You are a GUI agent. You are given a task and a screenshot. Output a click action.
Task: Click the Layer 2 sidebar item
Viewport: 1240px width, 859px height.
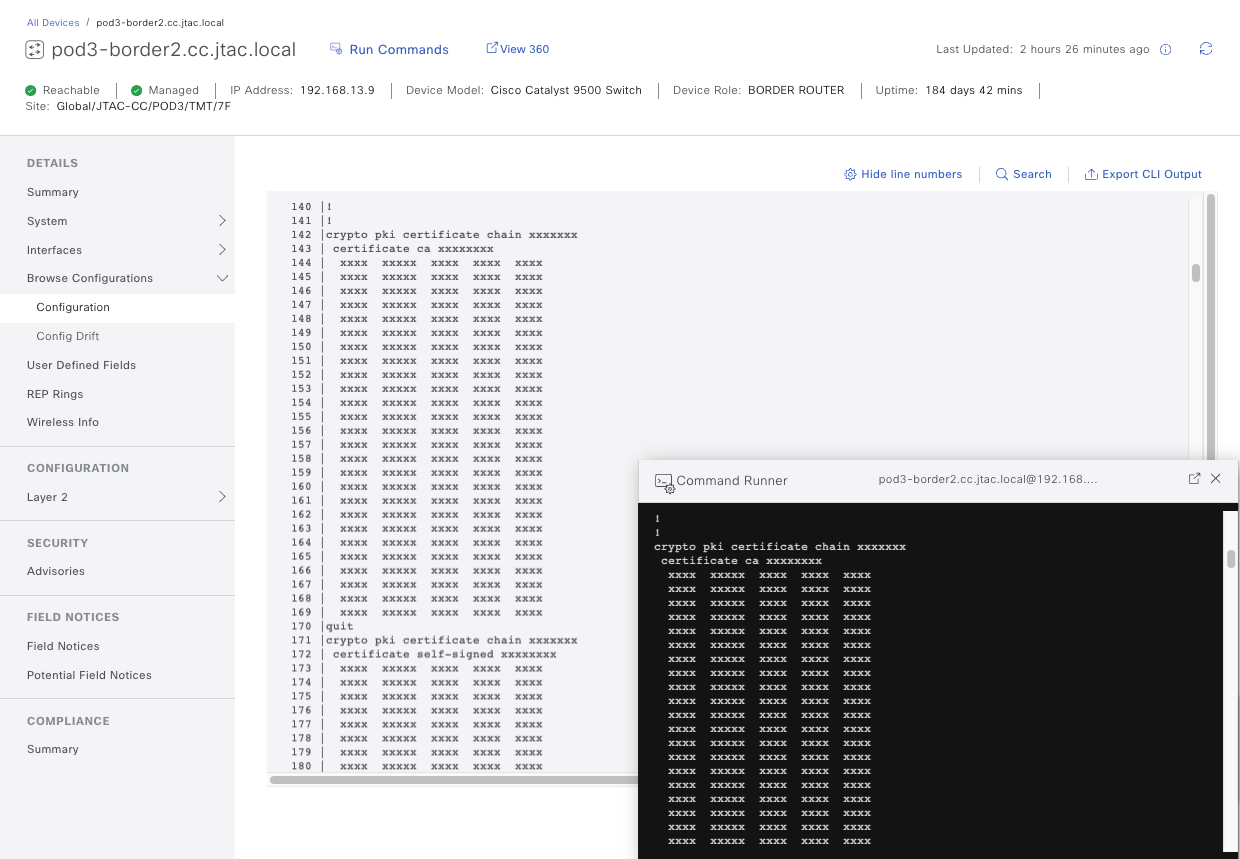coord(47,497)
